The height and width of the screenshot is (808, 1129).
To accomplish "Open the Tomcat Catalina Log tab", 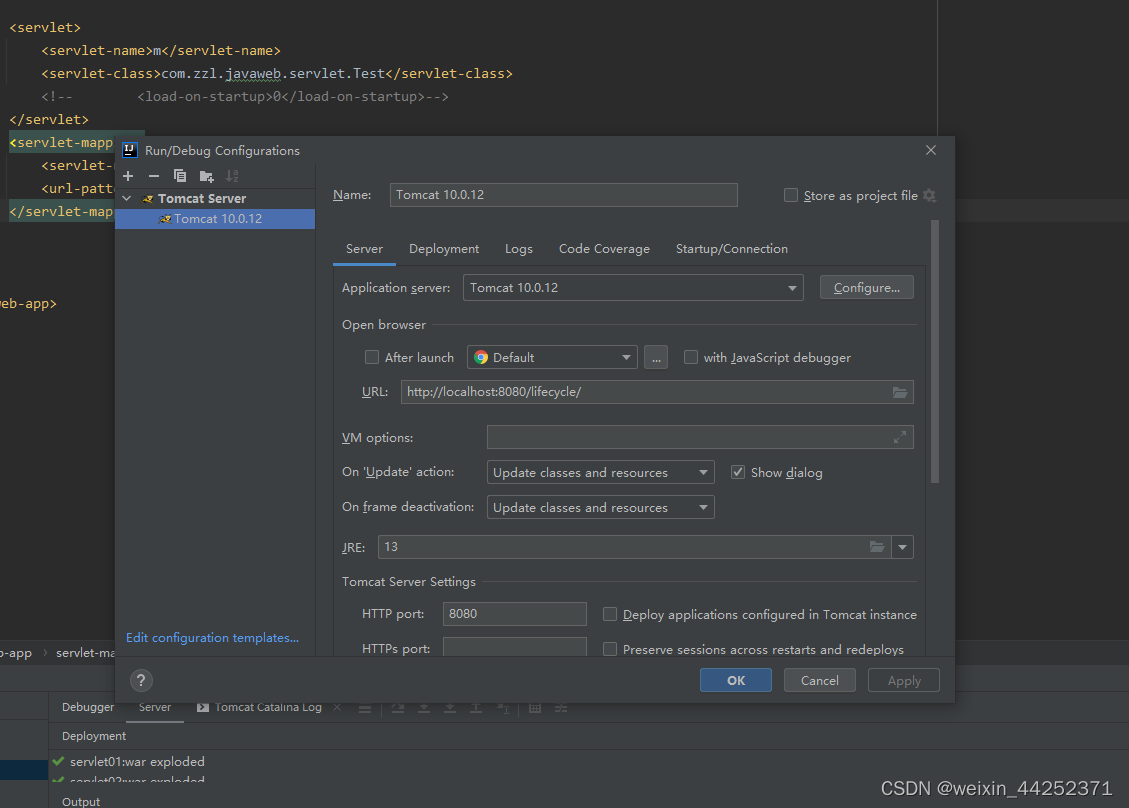I will point(268,707).
